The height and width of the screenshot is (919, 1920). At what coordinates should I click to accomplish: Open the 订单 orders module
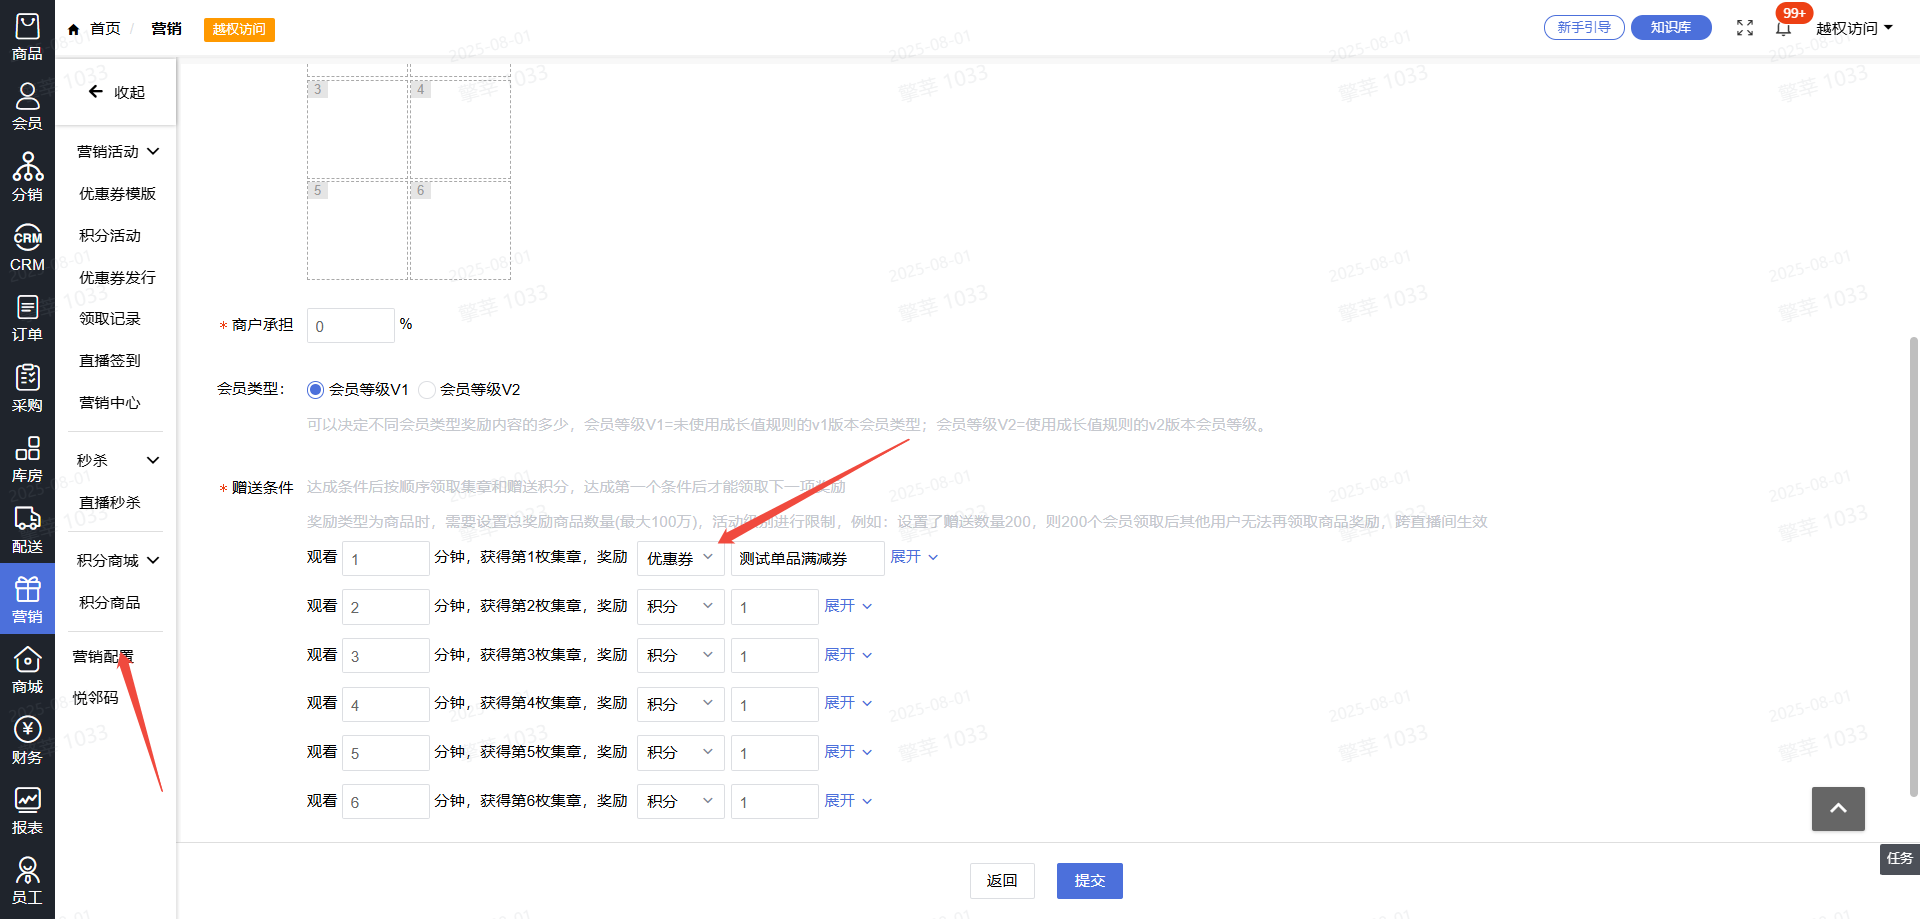(x=27, y=318)
